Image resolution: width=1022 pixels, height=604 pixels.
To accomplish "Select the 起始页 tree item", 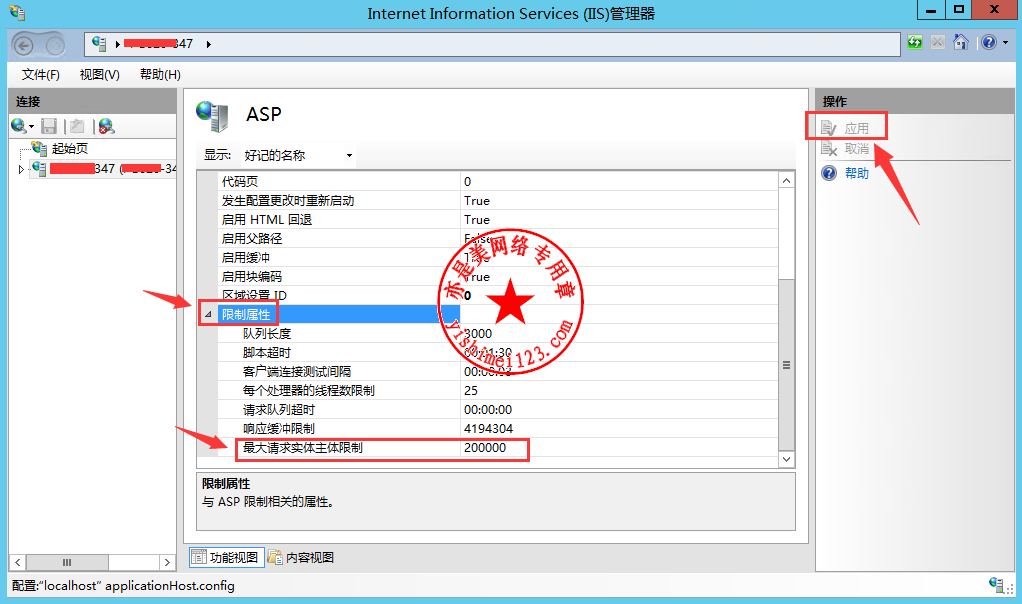I will 70,149.
